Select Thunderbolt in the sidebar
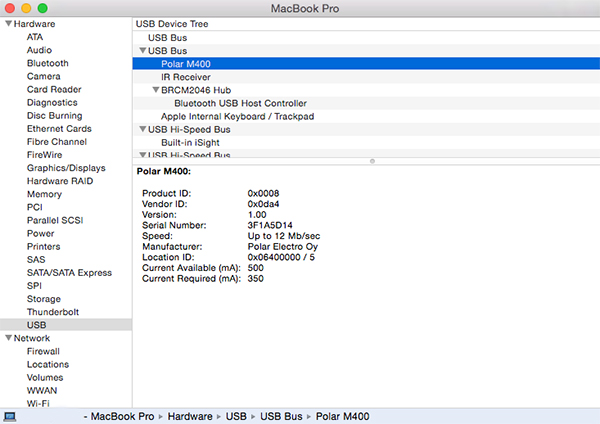The image size is (600, 424). [x=53, y=312]
